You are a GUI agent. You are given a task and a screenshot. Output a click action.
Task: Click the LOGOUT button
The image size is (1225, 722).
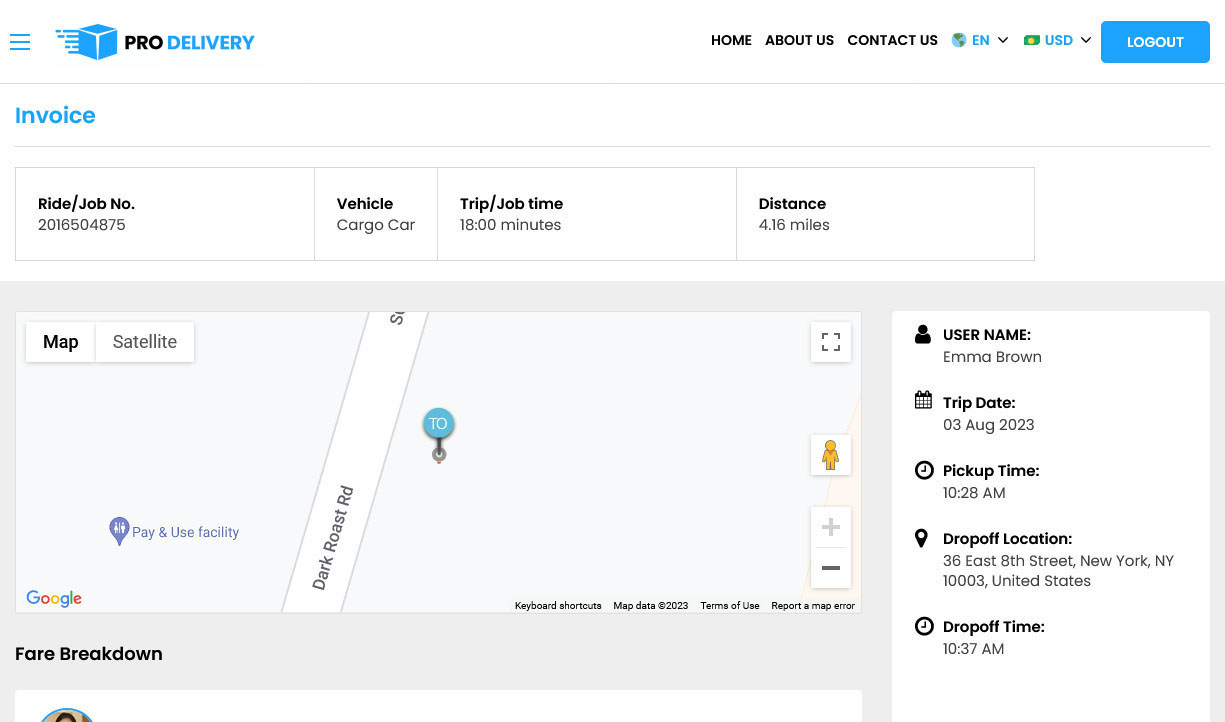coord(1155,42)
